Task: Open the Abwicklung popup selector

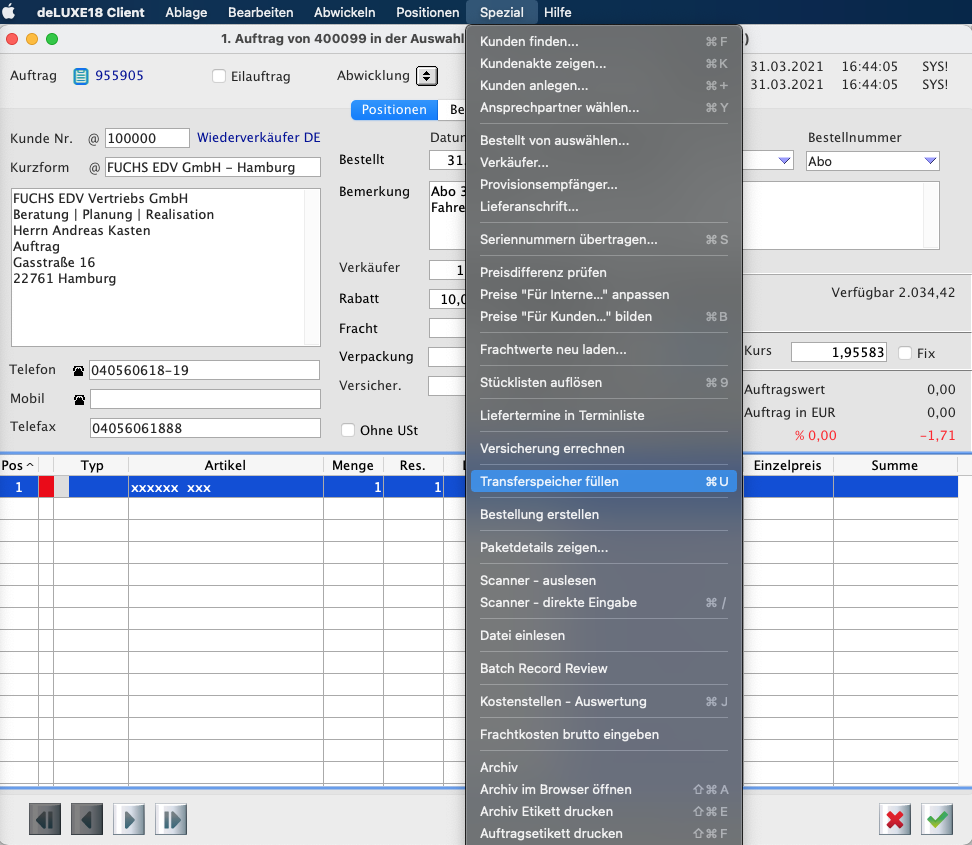Action: click(427, 76)
